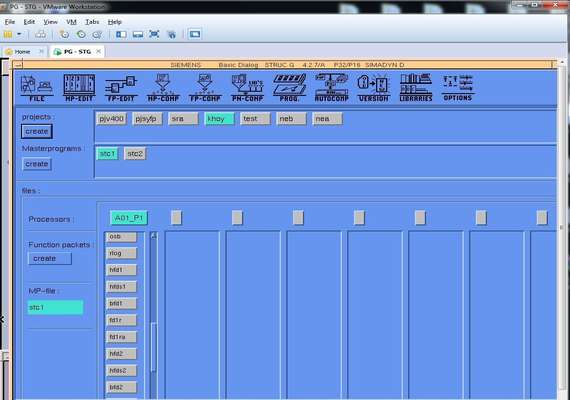
Task: Click the function packet list scroll-up arrow
Action: 153,236
